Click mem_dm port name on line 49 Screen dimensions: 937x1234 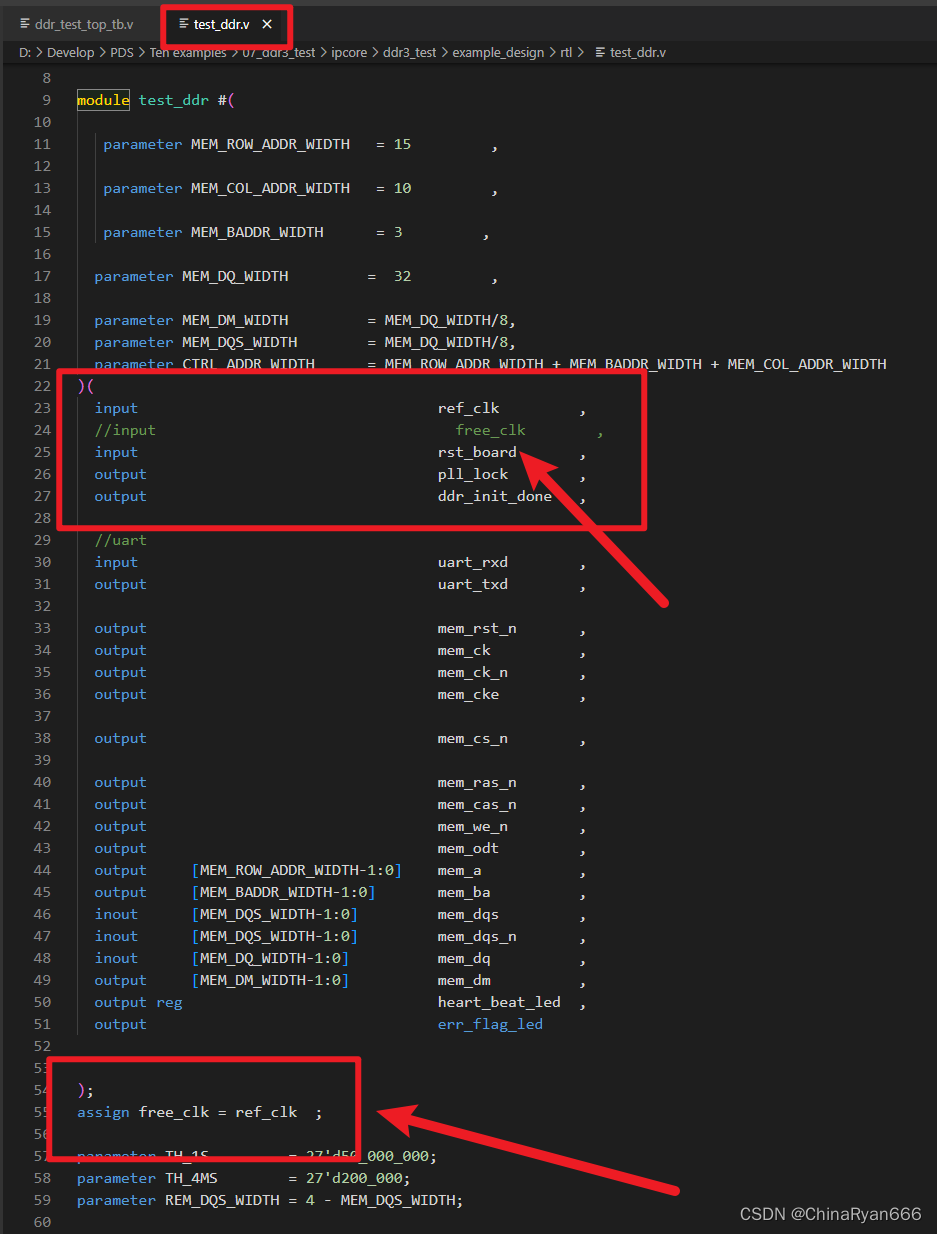tap(464, 980)
